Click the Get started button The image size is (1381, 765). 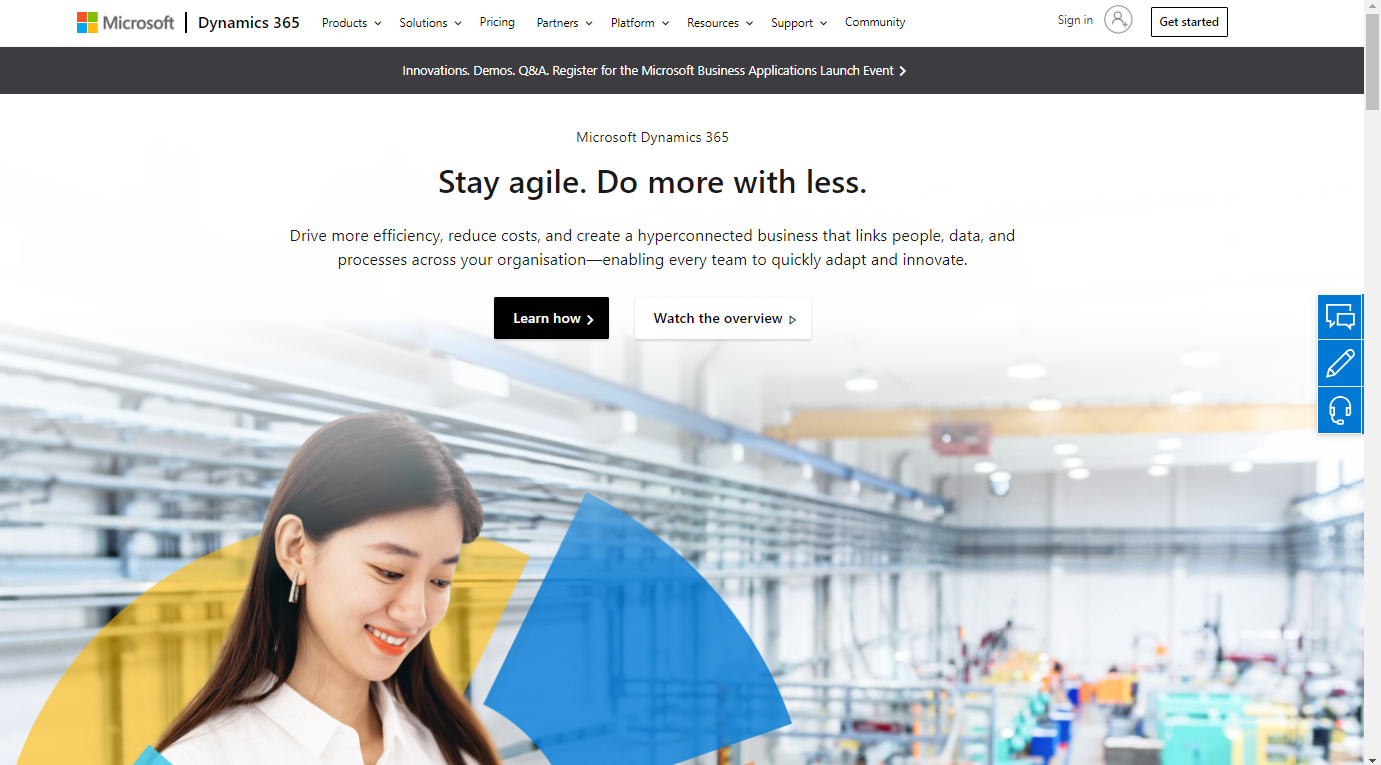point(1189,22)
